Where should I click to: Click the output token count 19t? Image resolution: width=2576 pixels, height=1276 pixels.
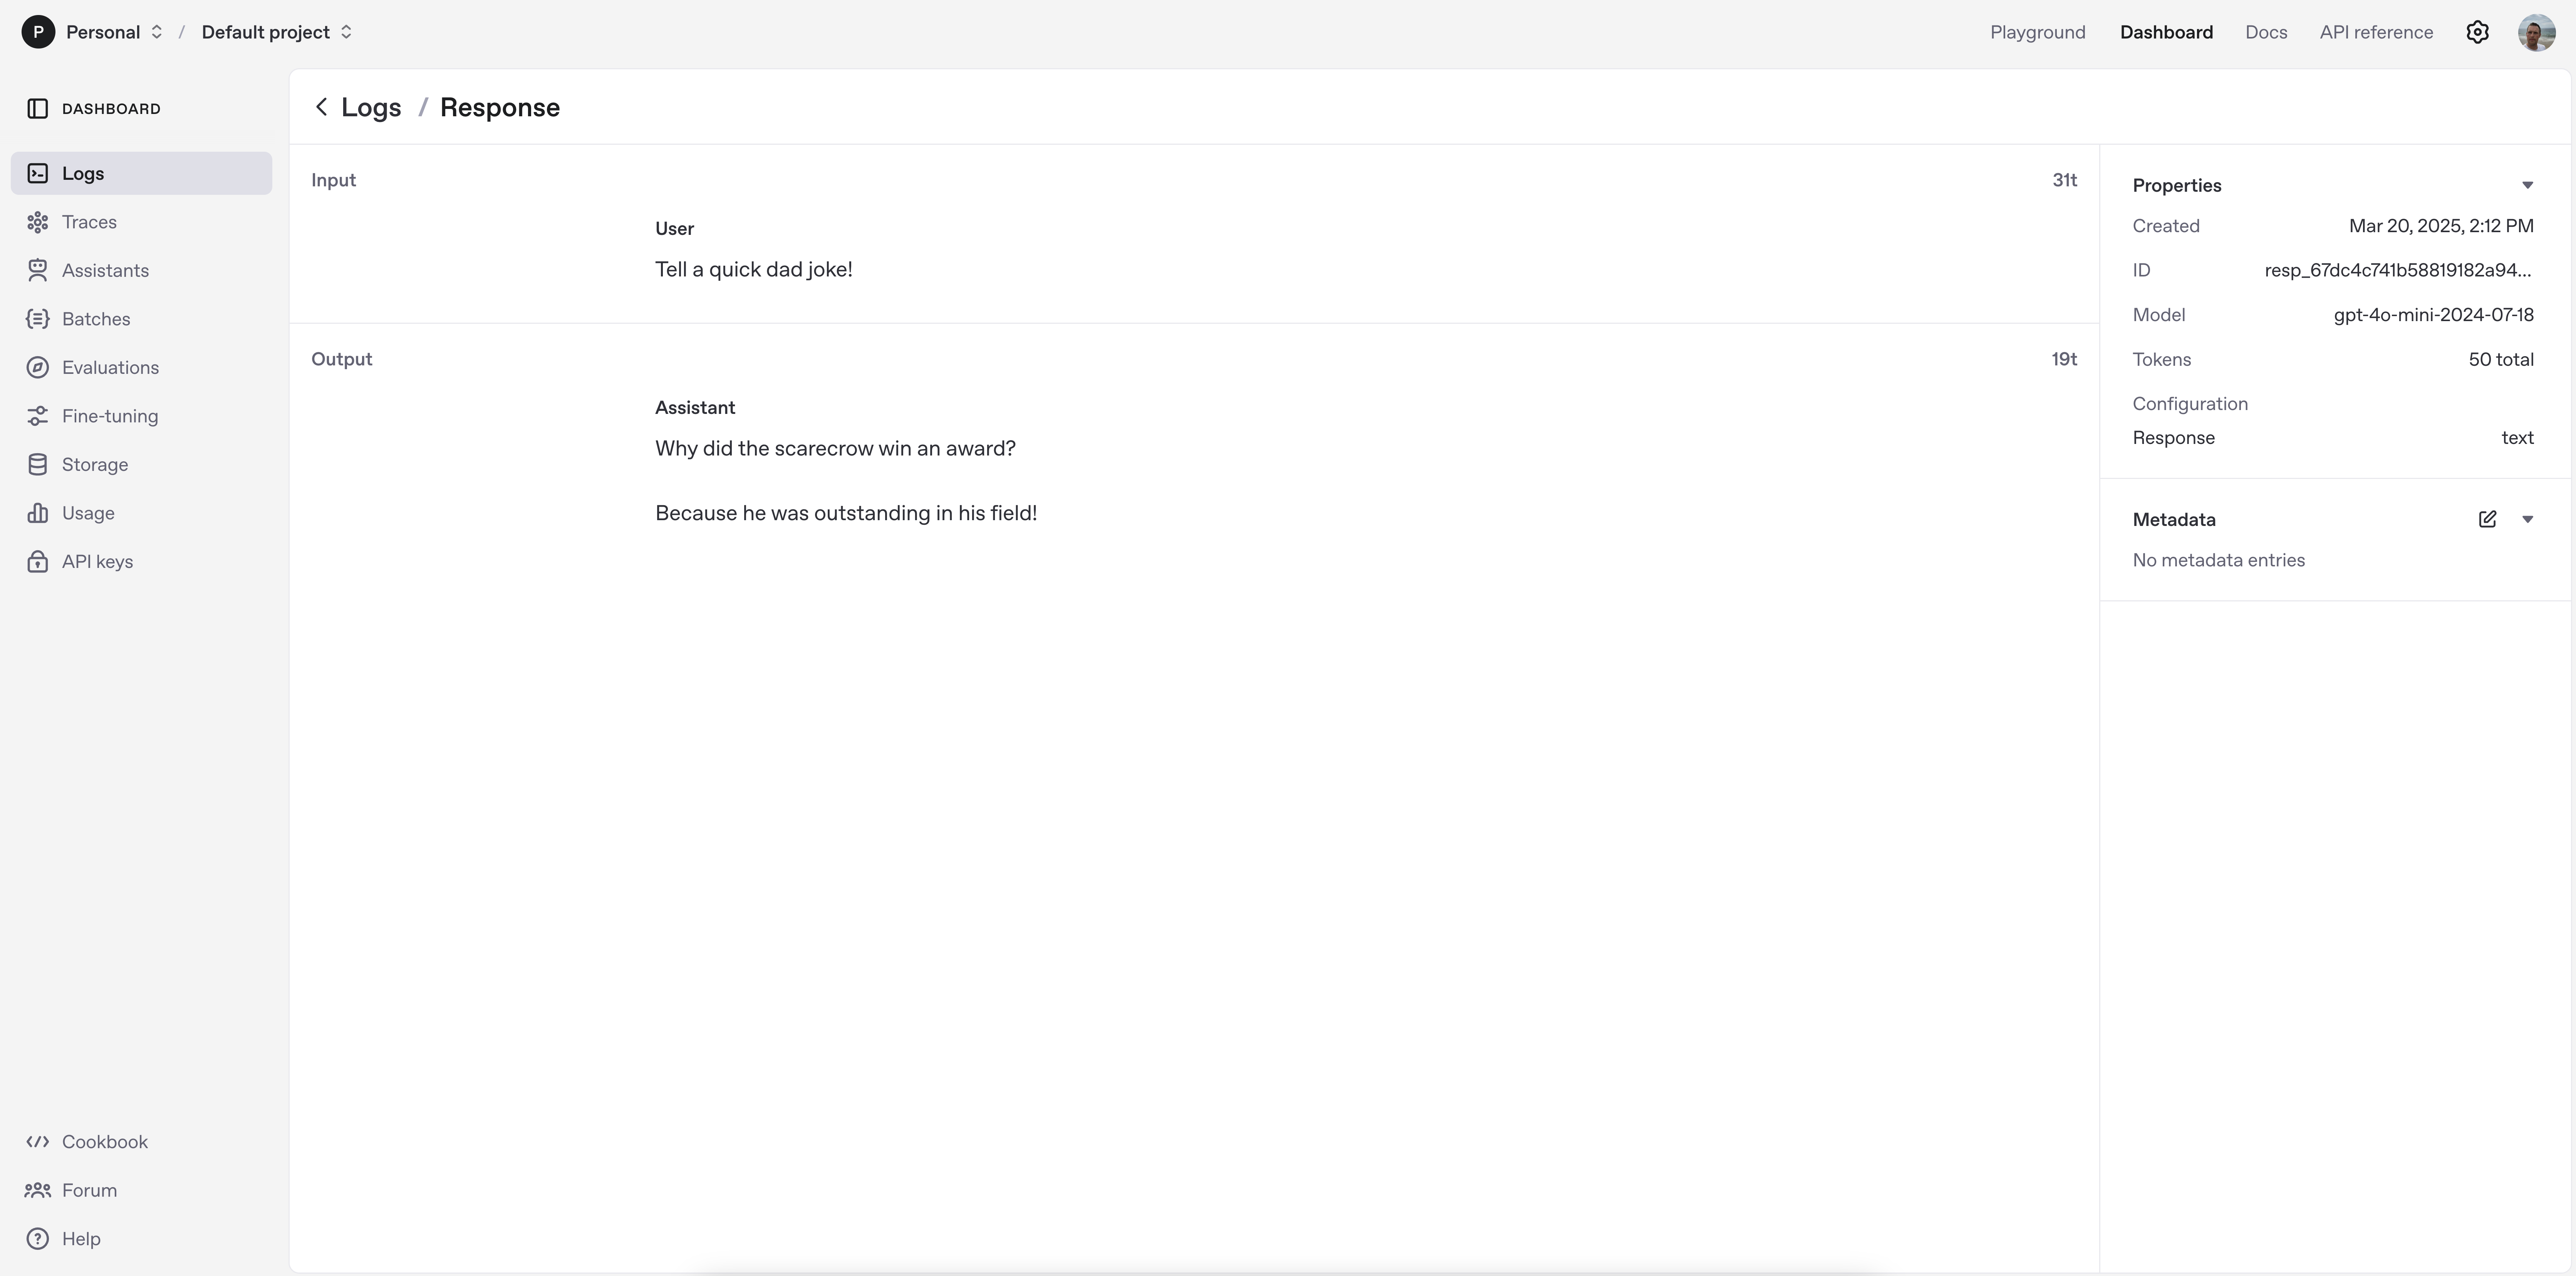click(2064, 359)
